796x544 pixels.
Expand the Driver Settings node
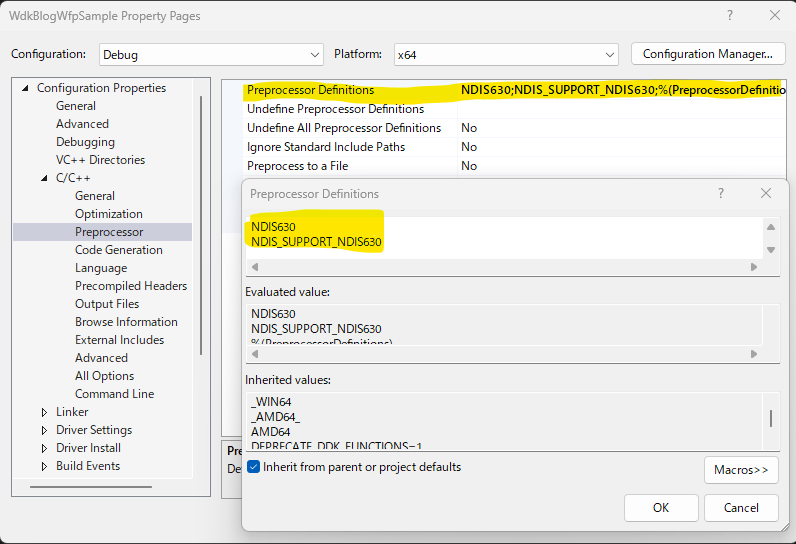pos(44,430)
